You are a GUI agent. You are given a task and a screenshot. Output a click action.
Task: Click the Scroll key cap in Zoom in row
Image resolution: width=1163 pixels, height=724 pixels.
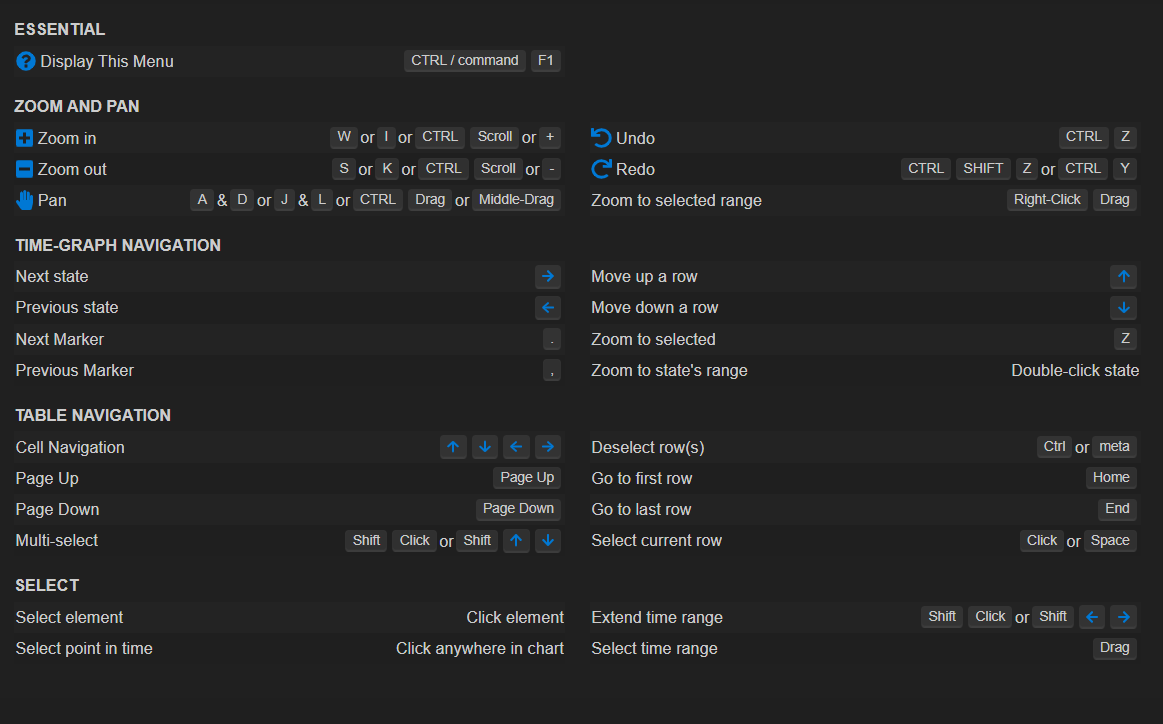click(495, 136)
